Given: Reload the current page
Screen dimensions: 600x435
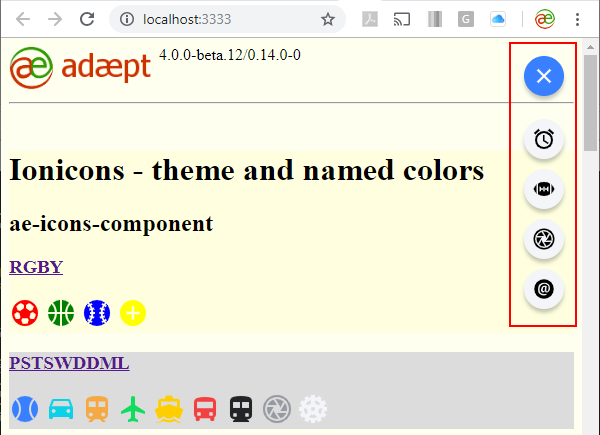Looking at the screenshot, I should (x=87, y=19).
